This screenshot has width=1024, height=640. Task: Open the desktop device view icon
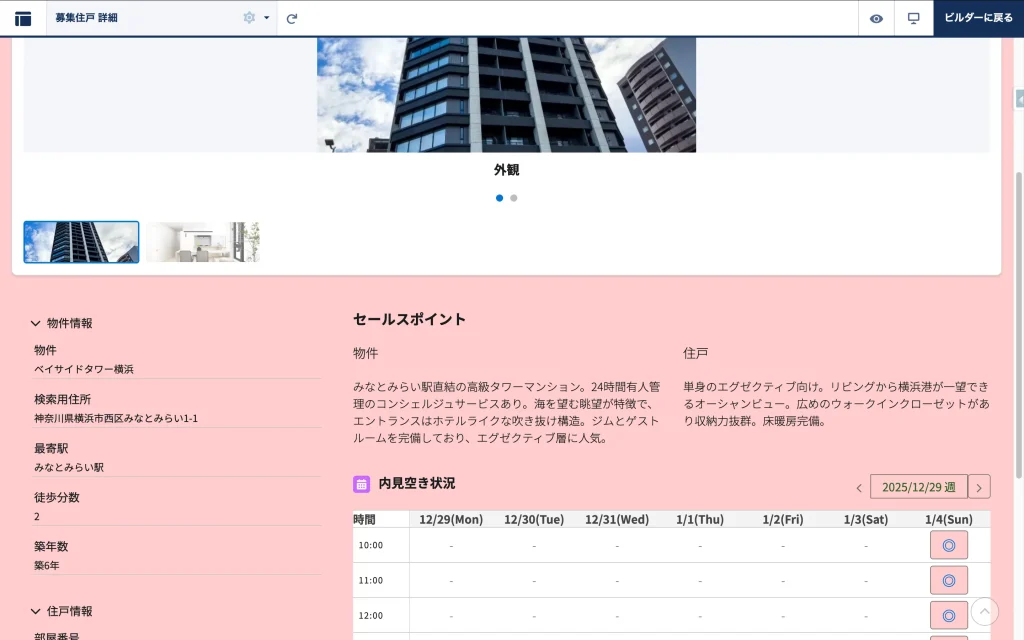tap(913, 18)
